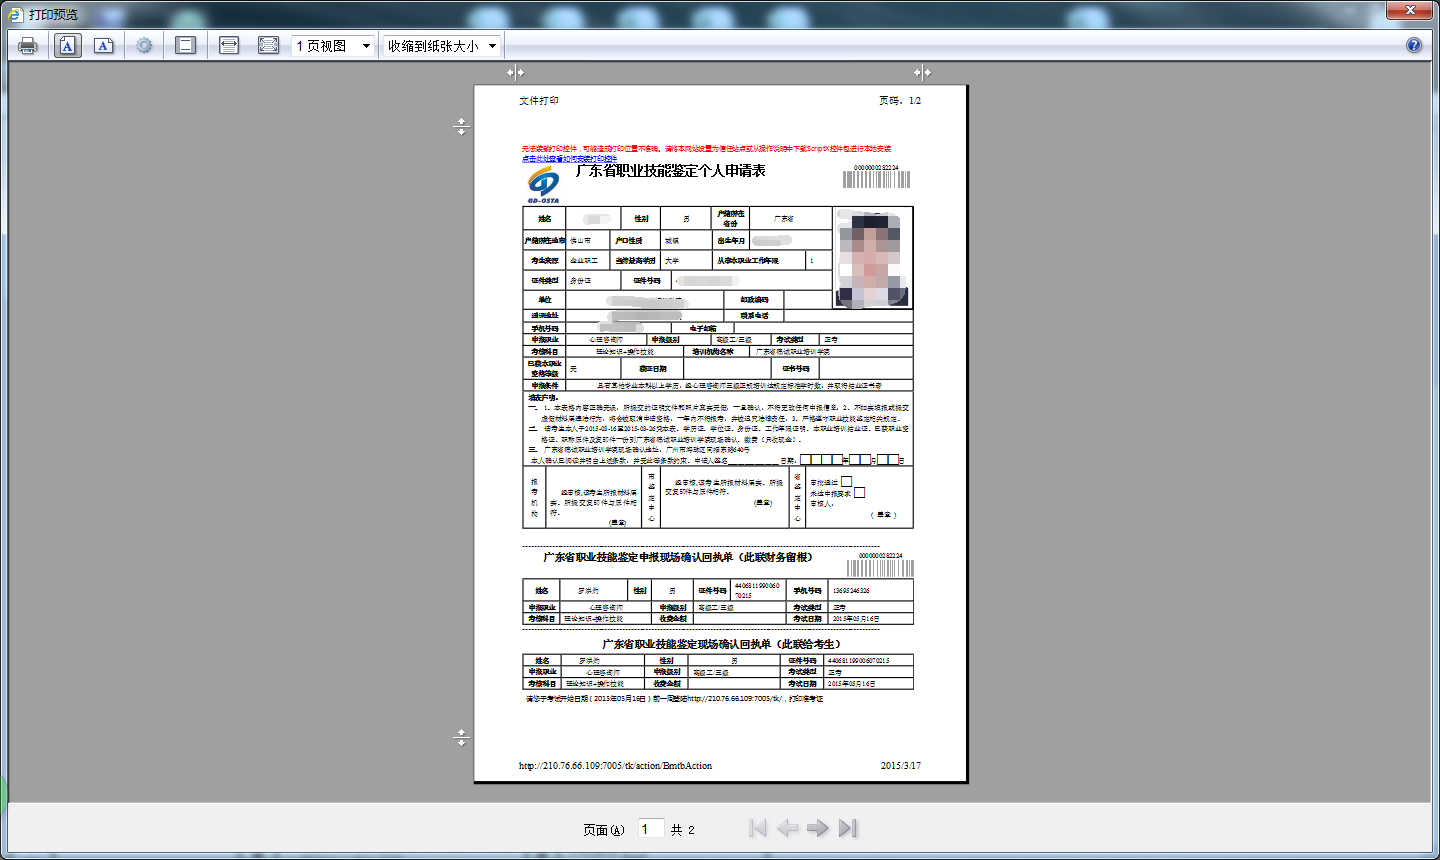1440x860 pixels.
Task: Go to the first page
Action: click(758, 828)
